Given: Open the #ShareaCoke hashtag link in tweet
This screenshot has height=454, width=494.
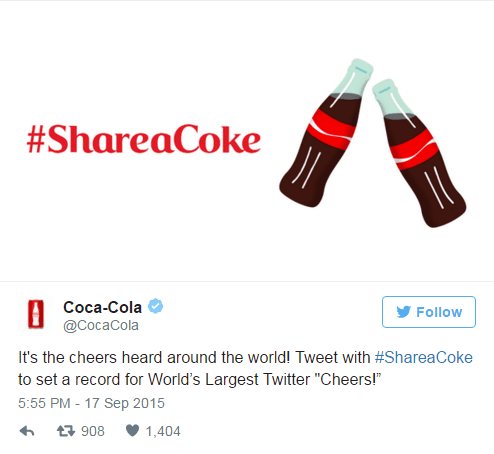Looking at the screenshot, I should coord(424,357).
